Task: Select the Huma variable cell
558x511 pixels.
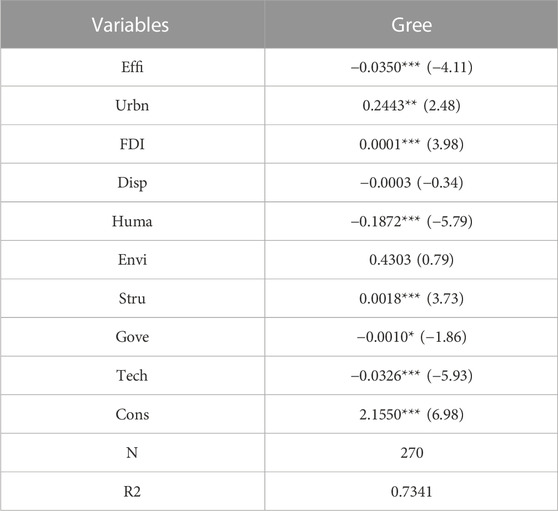Action: [x=132, y=221]
